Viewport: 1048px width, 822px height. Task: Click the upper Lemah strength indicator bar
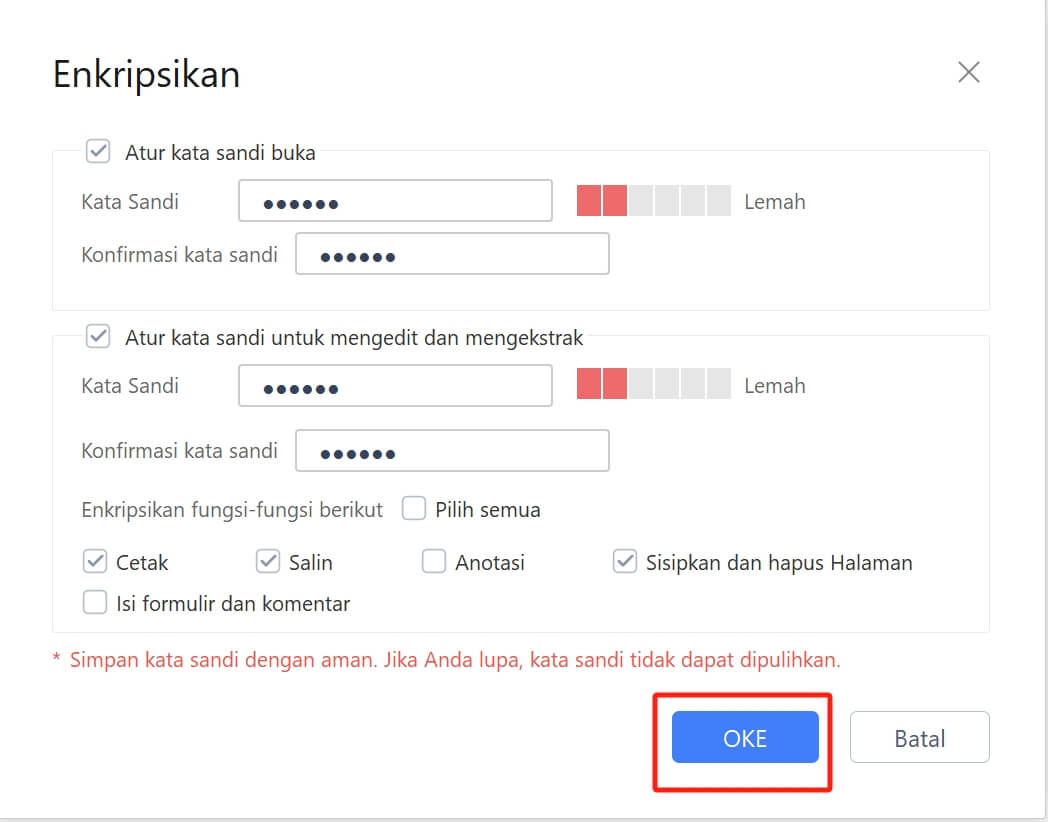pyautogui.click(x=655, y=200)
